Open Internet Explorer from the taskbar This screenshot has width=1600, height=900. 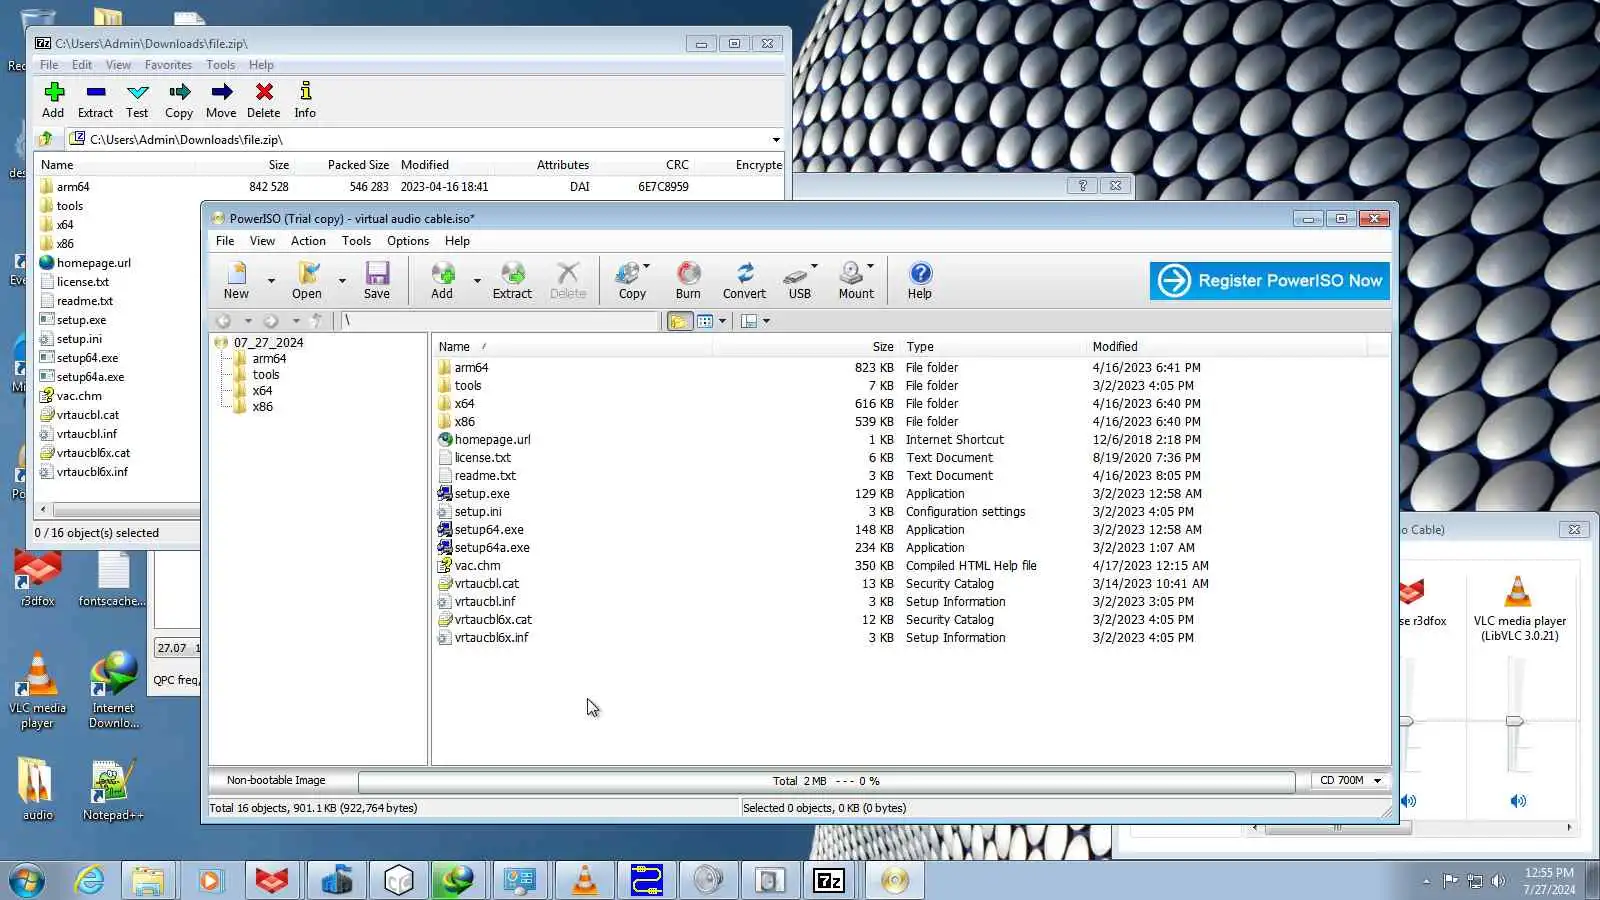(x=90, y=880)
